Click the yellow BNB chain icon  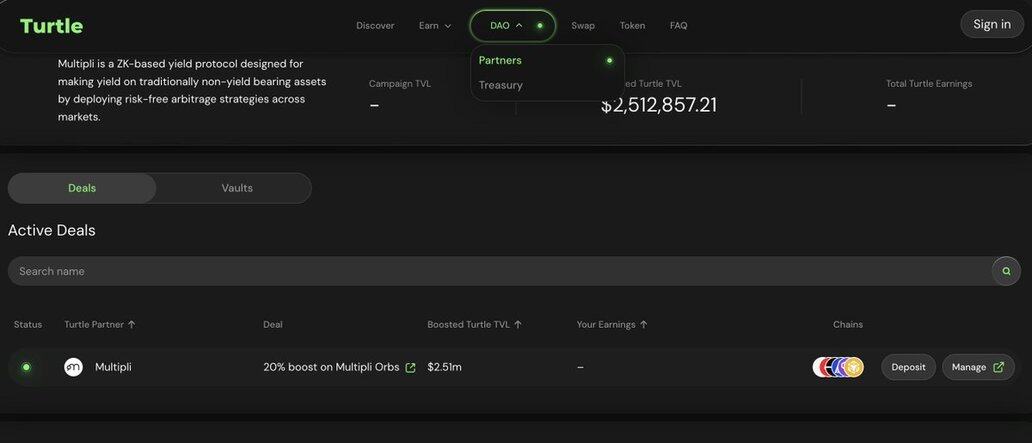pos(853,367)
